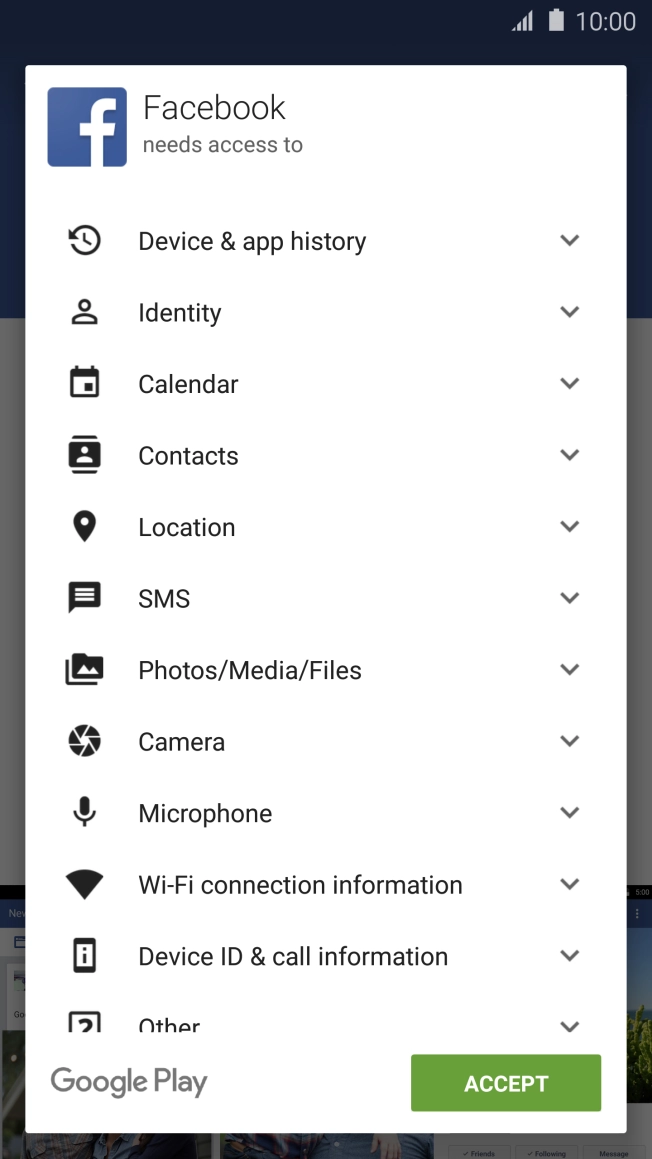Image resolution: width=652 pixels, height=1159 pixels.
Task: Click the Identity person icon
Action: pyautogui.click(x=85, y=311)
